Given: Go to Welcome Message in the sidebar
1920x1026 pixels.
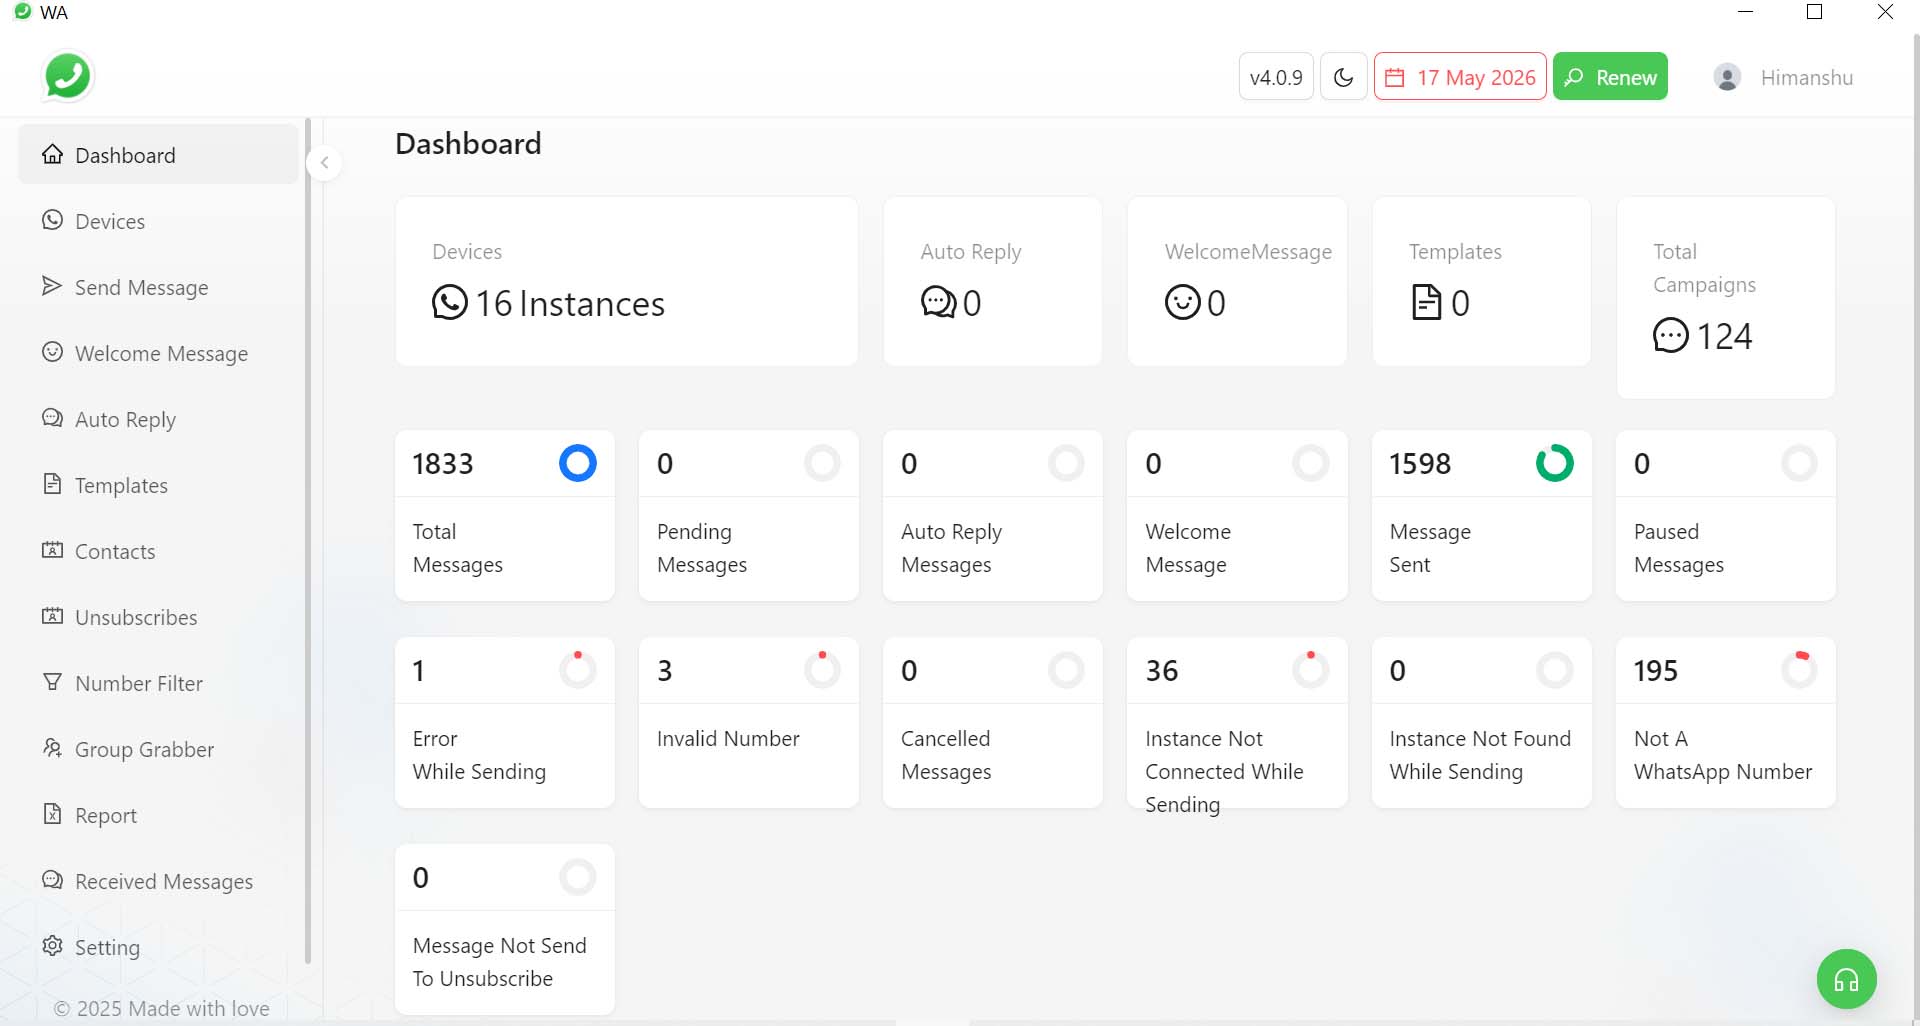Looking at the screenshot, I should [x=160, y=353].
